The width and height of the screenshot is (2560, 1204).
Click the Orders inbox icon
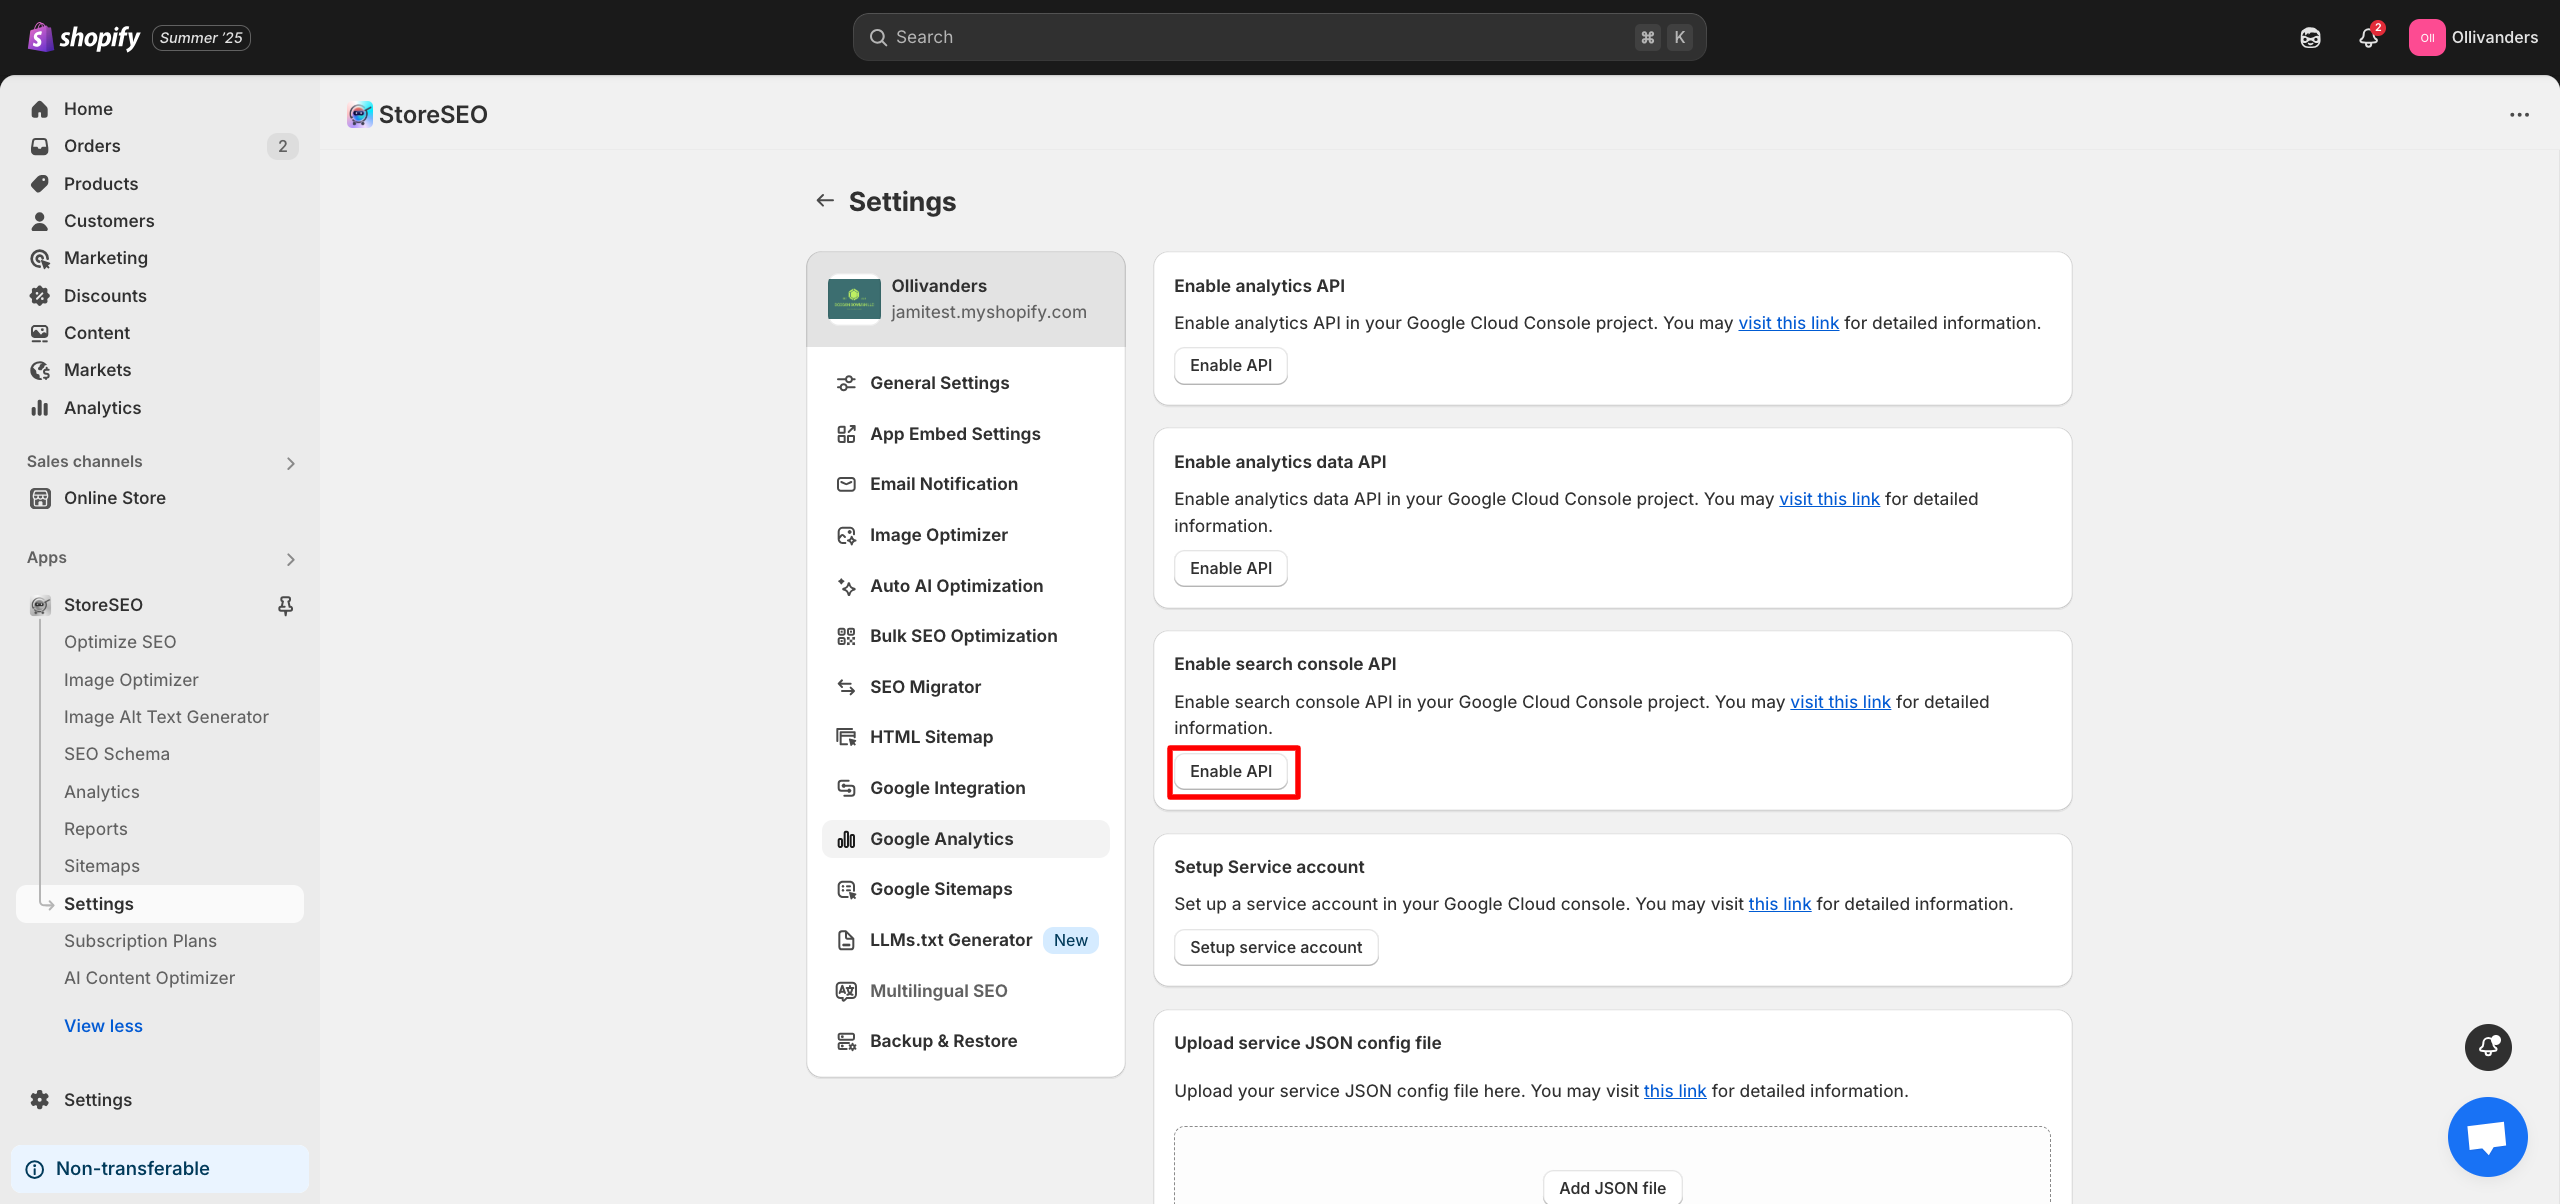(x=40, y=146)
